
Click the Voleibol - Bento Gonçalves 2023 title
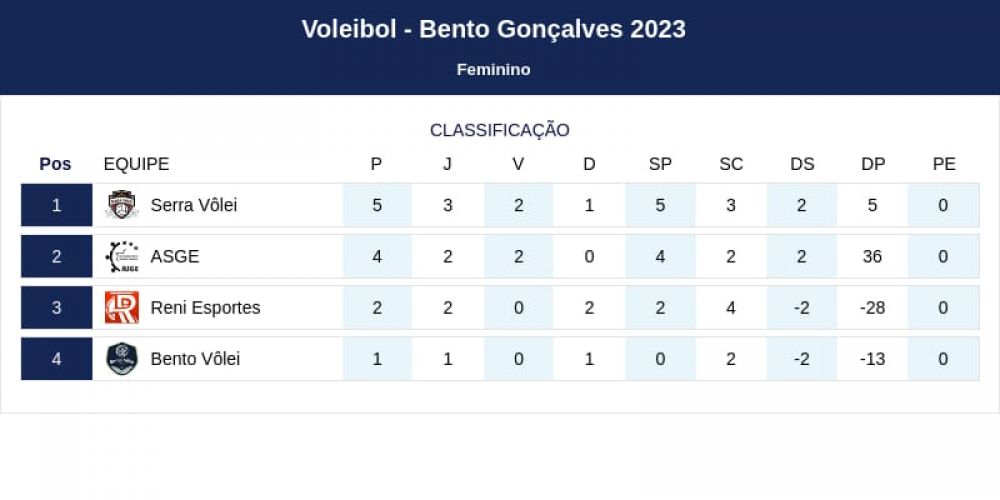(494, 29)
